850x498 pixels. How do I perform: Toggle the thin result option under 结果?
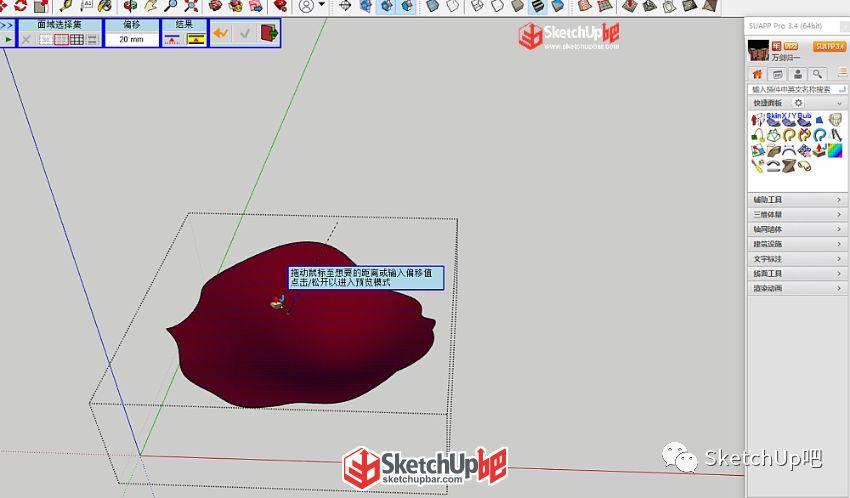pos(172,40)
